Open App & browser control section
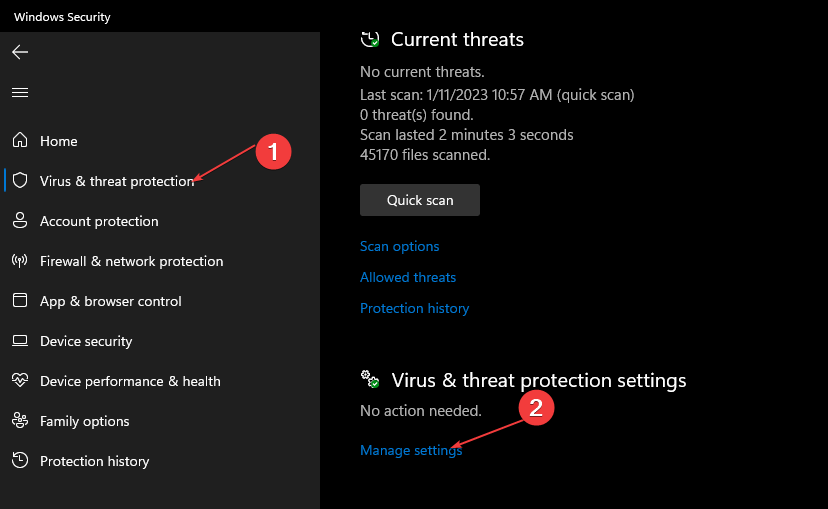The image size is (828, 509). [110, 301]
